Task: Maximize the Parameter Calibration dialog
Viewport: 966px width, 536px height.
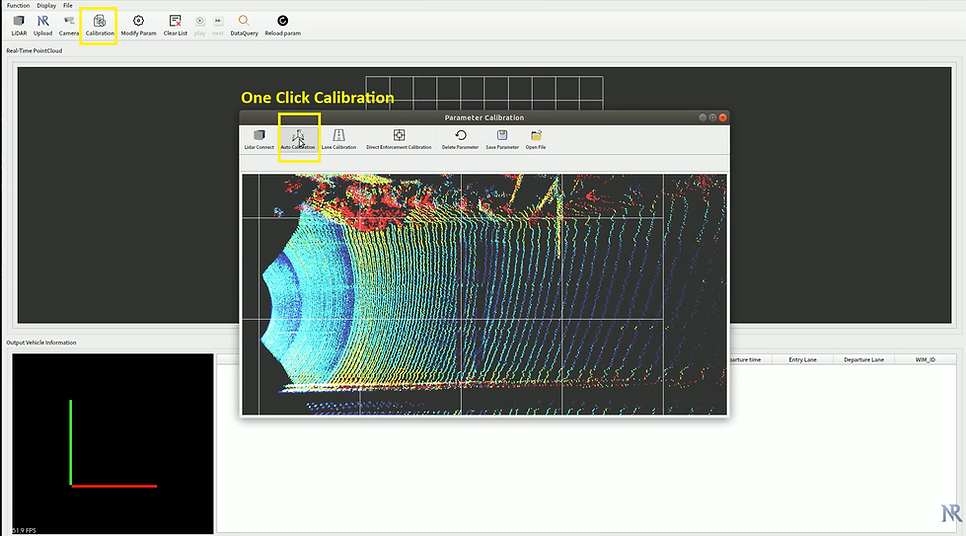Action: [x=713, y=118]
